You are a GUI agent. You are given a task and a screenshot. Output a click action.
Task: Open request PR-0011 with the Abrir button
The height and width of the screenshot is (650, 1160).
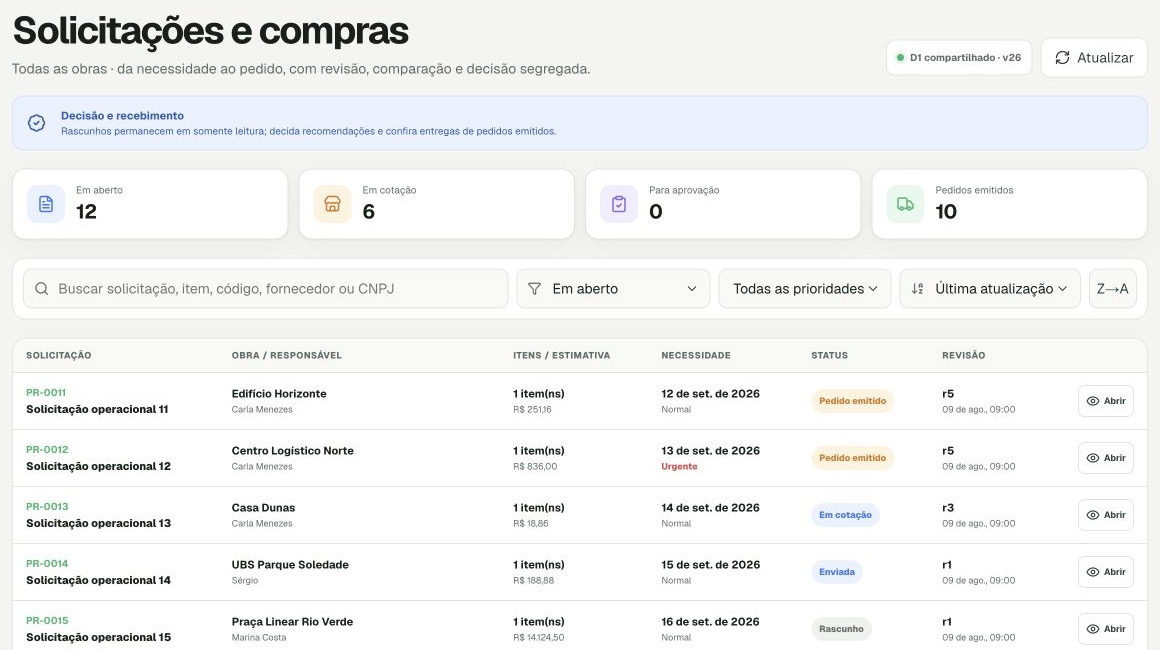click(x=1105, y=401)
